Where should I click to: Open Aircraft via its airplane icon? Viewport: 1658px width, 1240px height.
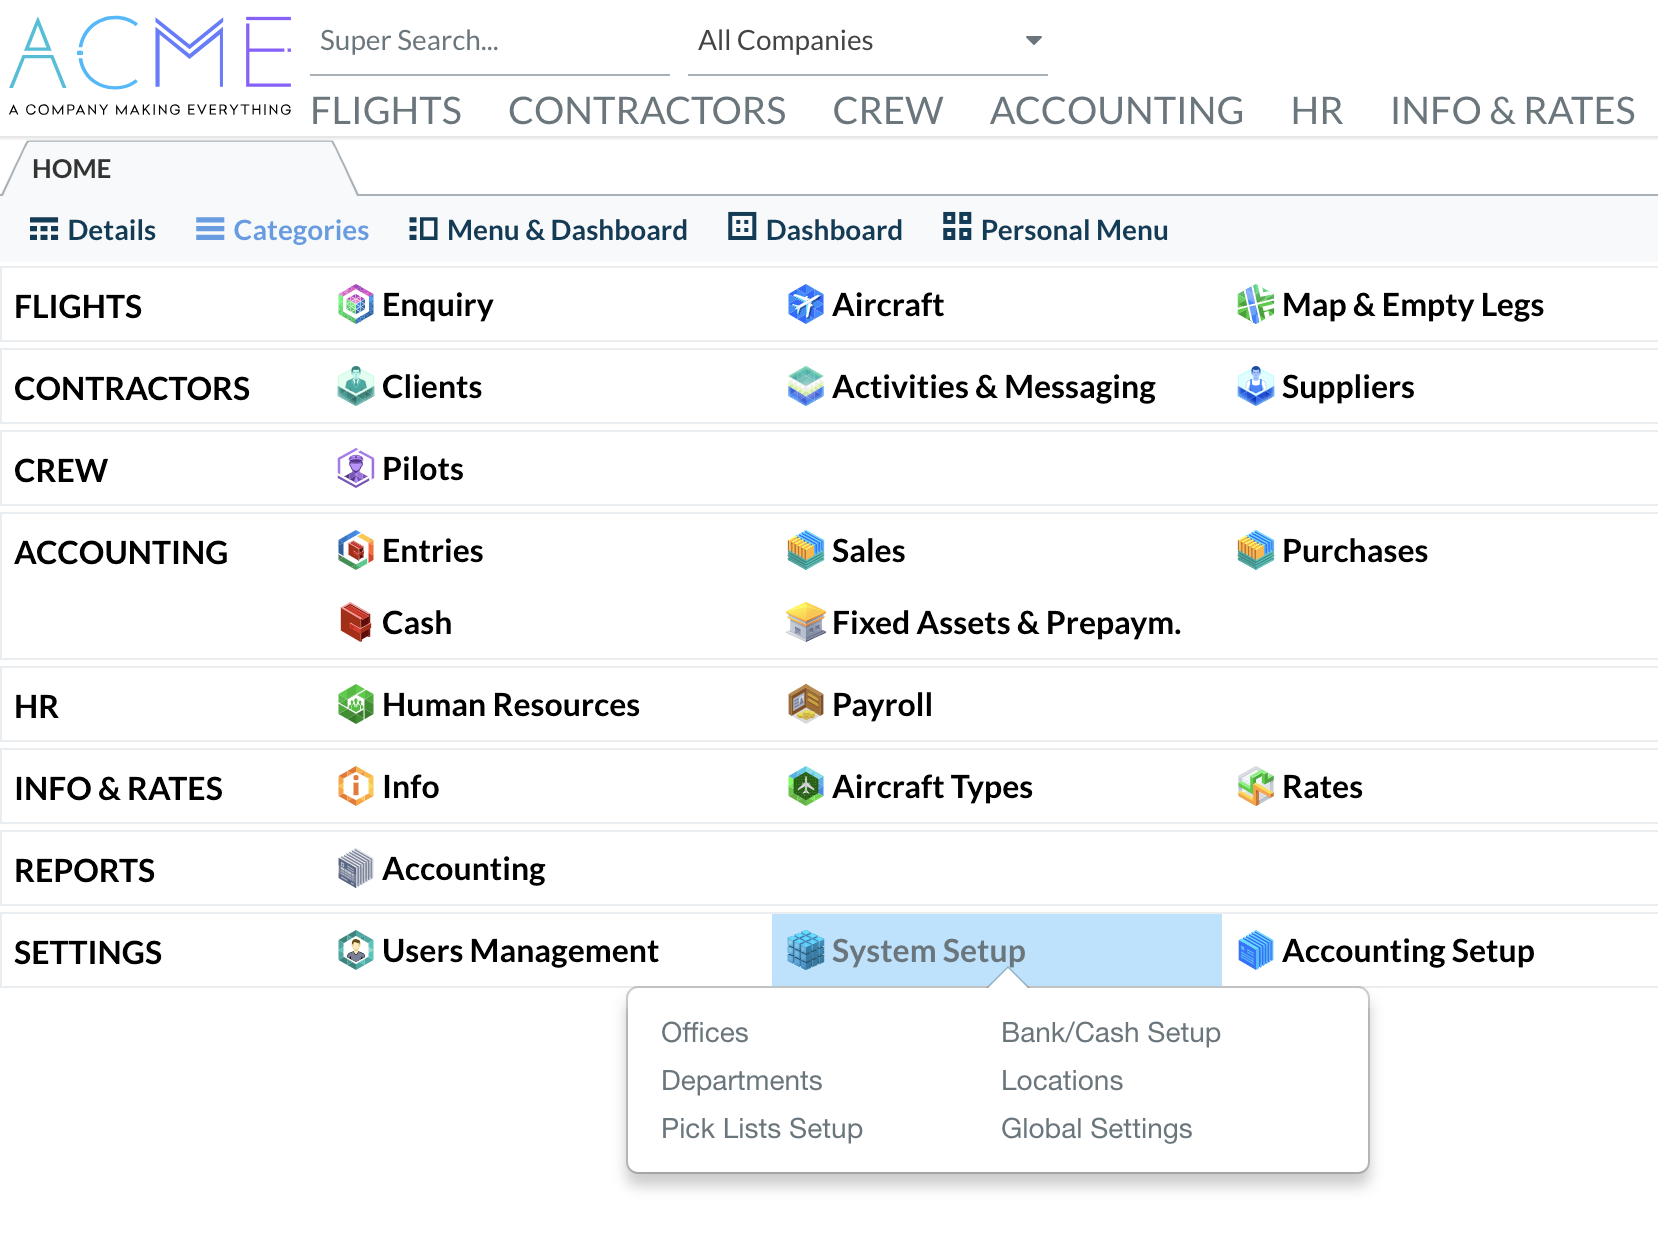pyautogui.click(x=805, y=305)
